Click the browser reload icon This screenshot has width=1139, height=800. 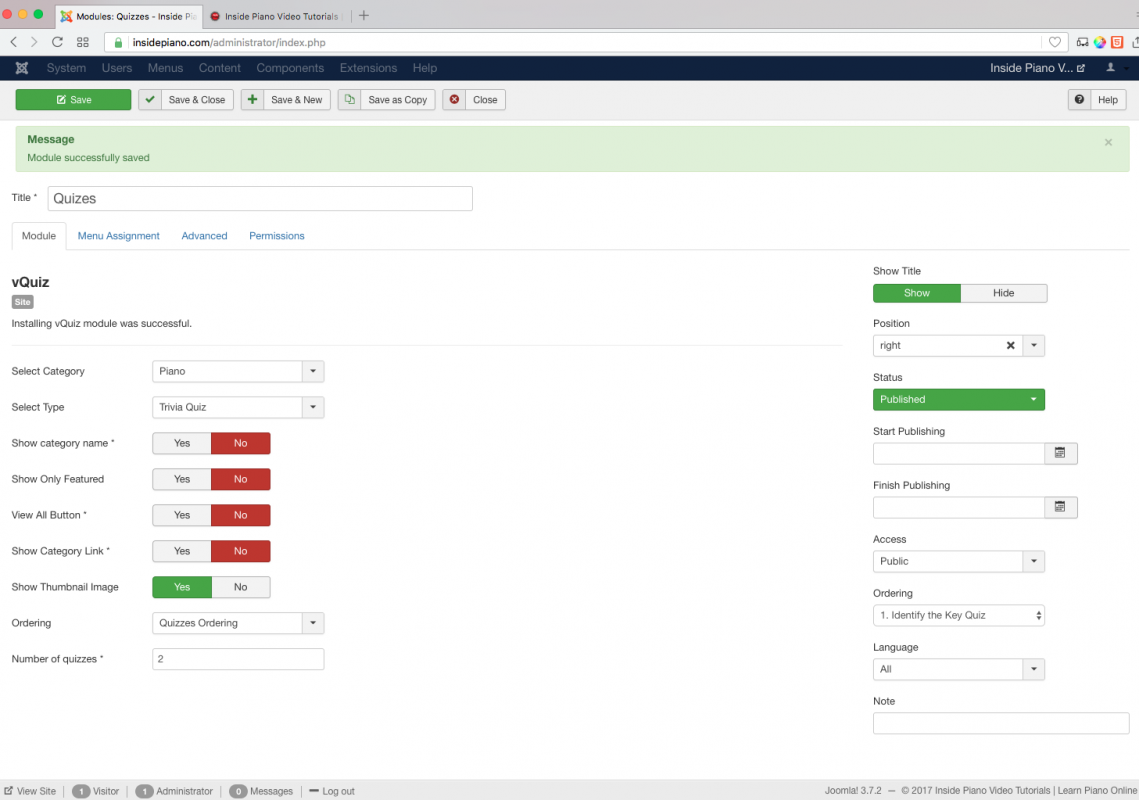[x=57, y=42]
